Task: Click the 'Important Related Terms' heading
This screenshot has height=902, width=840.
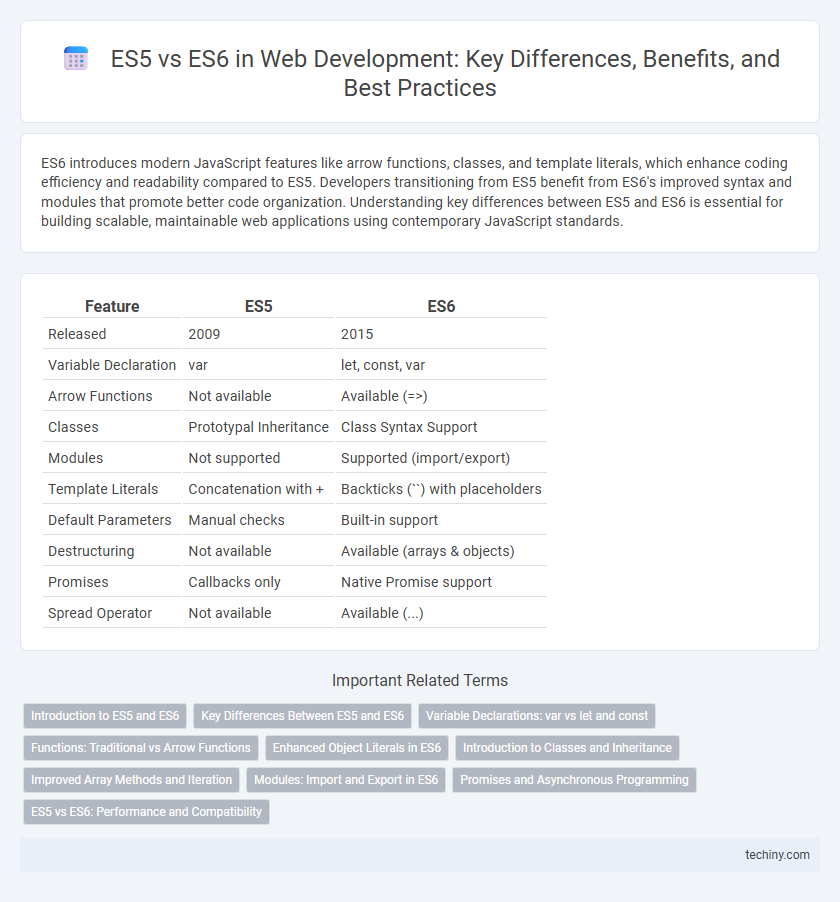Action: pyautogui.click(x=420, y=681)
